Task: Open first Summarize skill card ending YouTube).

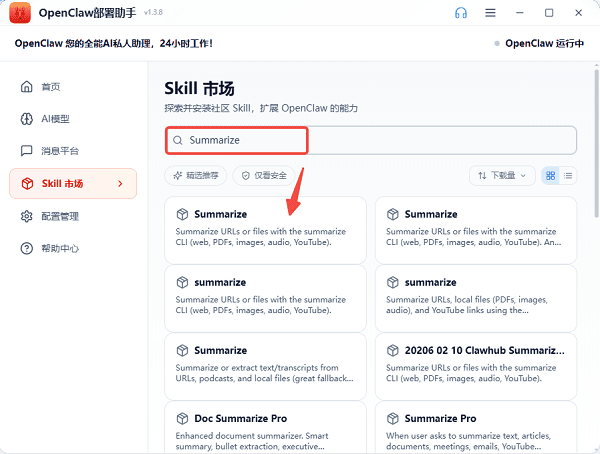Action: point(265,230)
